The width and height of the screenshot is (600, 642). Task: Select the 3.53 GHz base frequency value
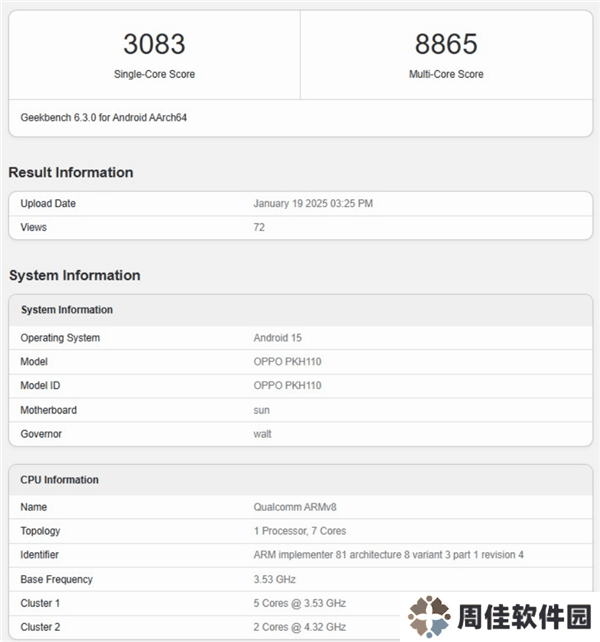[x=274, y=579]
